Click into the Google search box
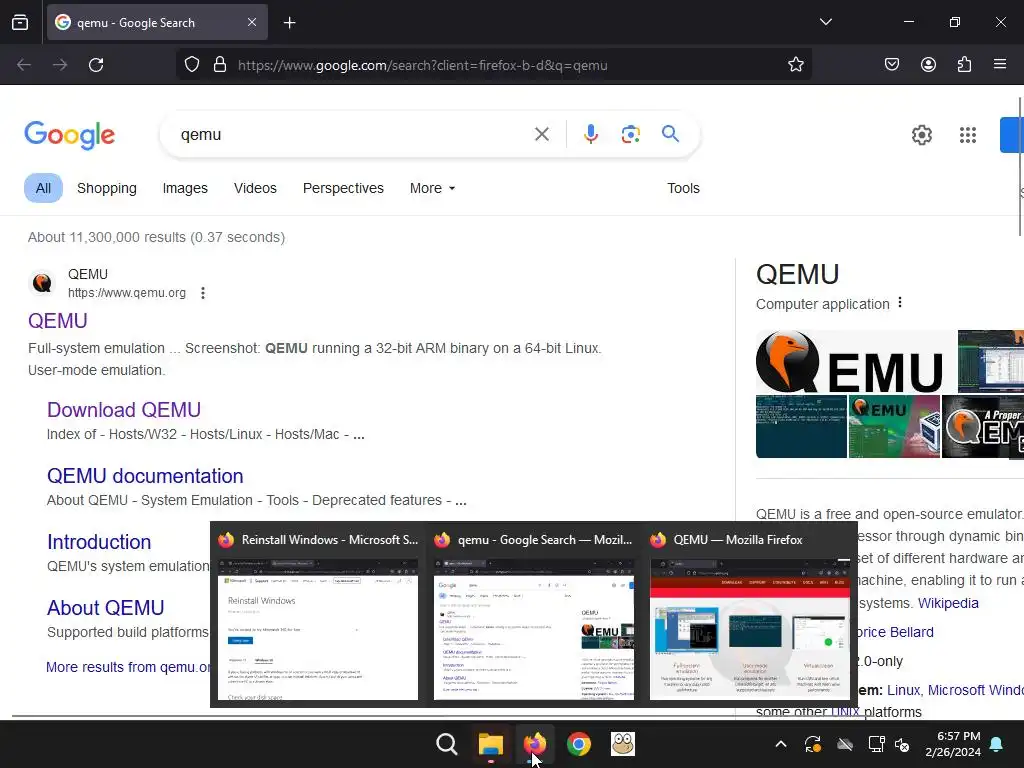The width and height of the screenshot is (1024, 768). coord(353,135)
